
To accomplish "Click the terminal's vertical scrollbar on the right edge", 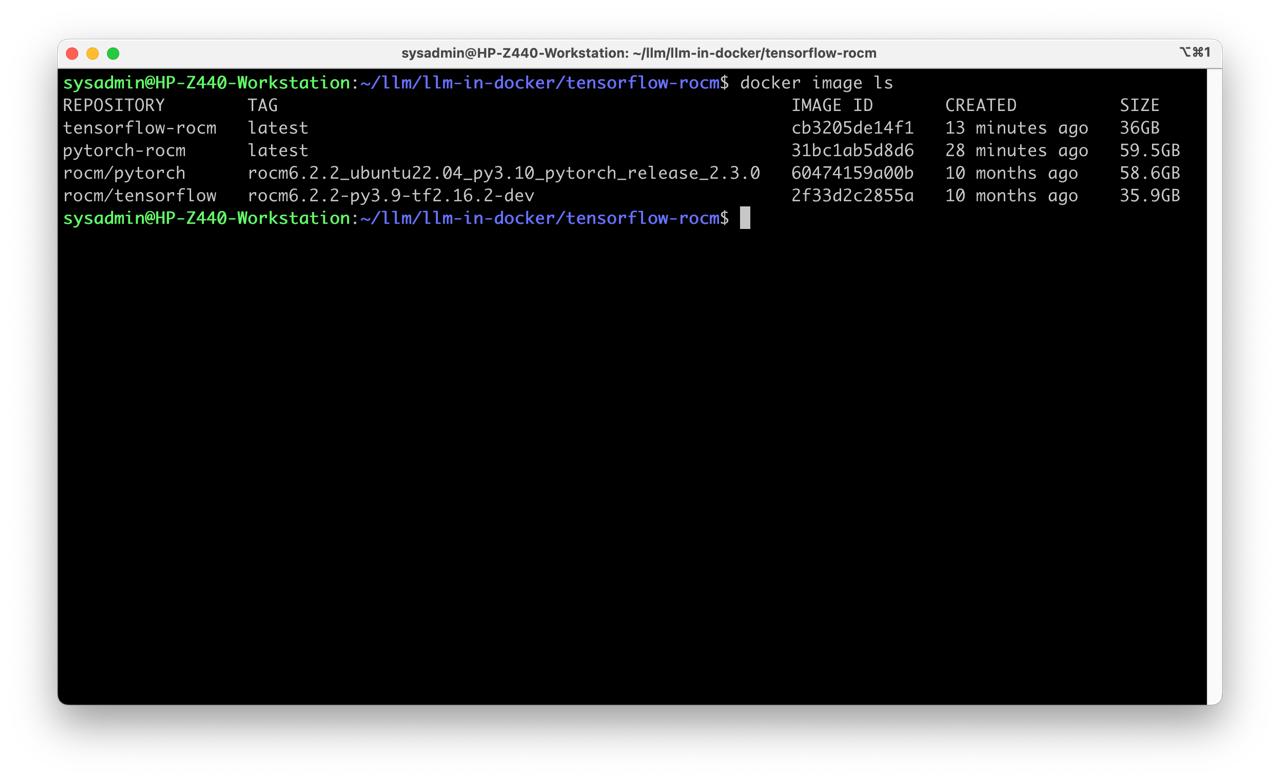I will (1215, 386).
